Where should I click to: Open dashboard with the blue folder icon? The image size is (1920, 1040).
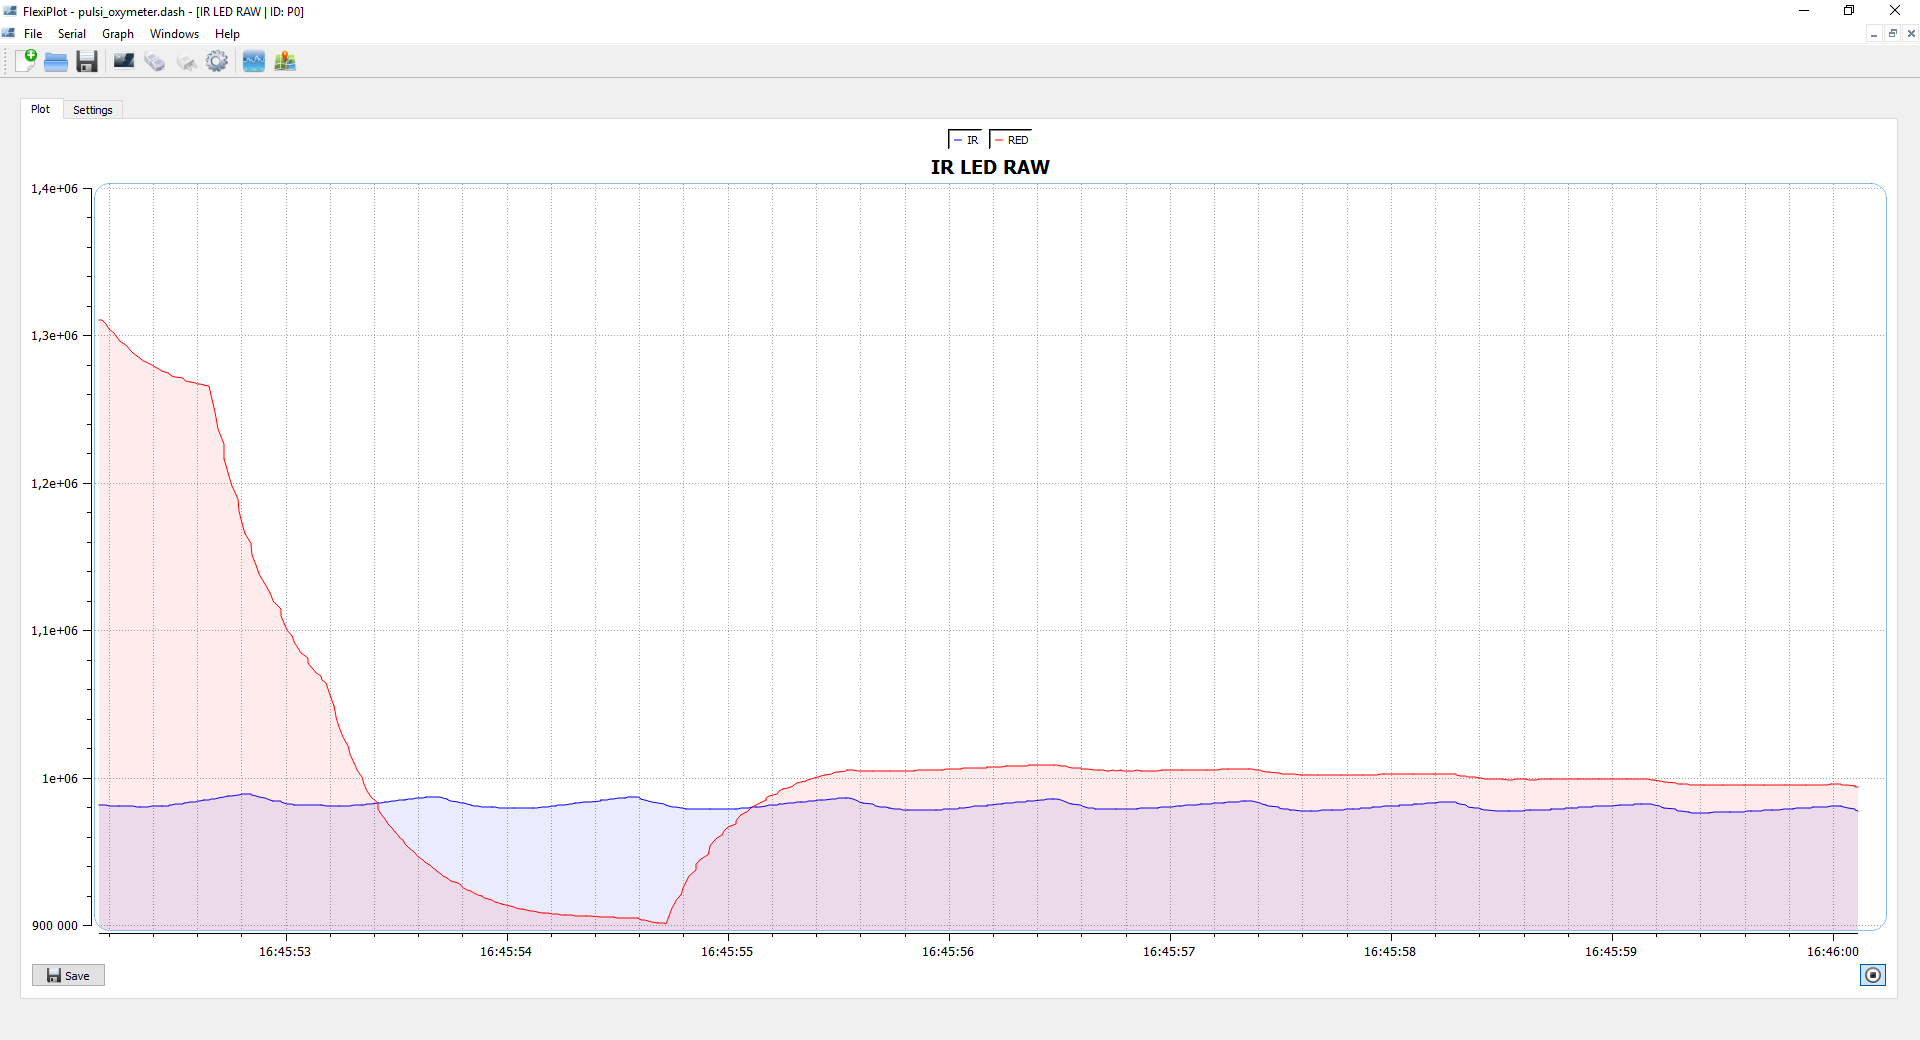[x=56, y=62]
